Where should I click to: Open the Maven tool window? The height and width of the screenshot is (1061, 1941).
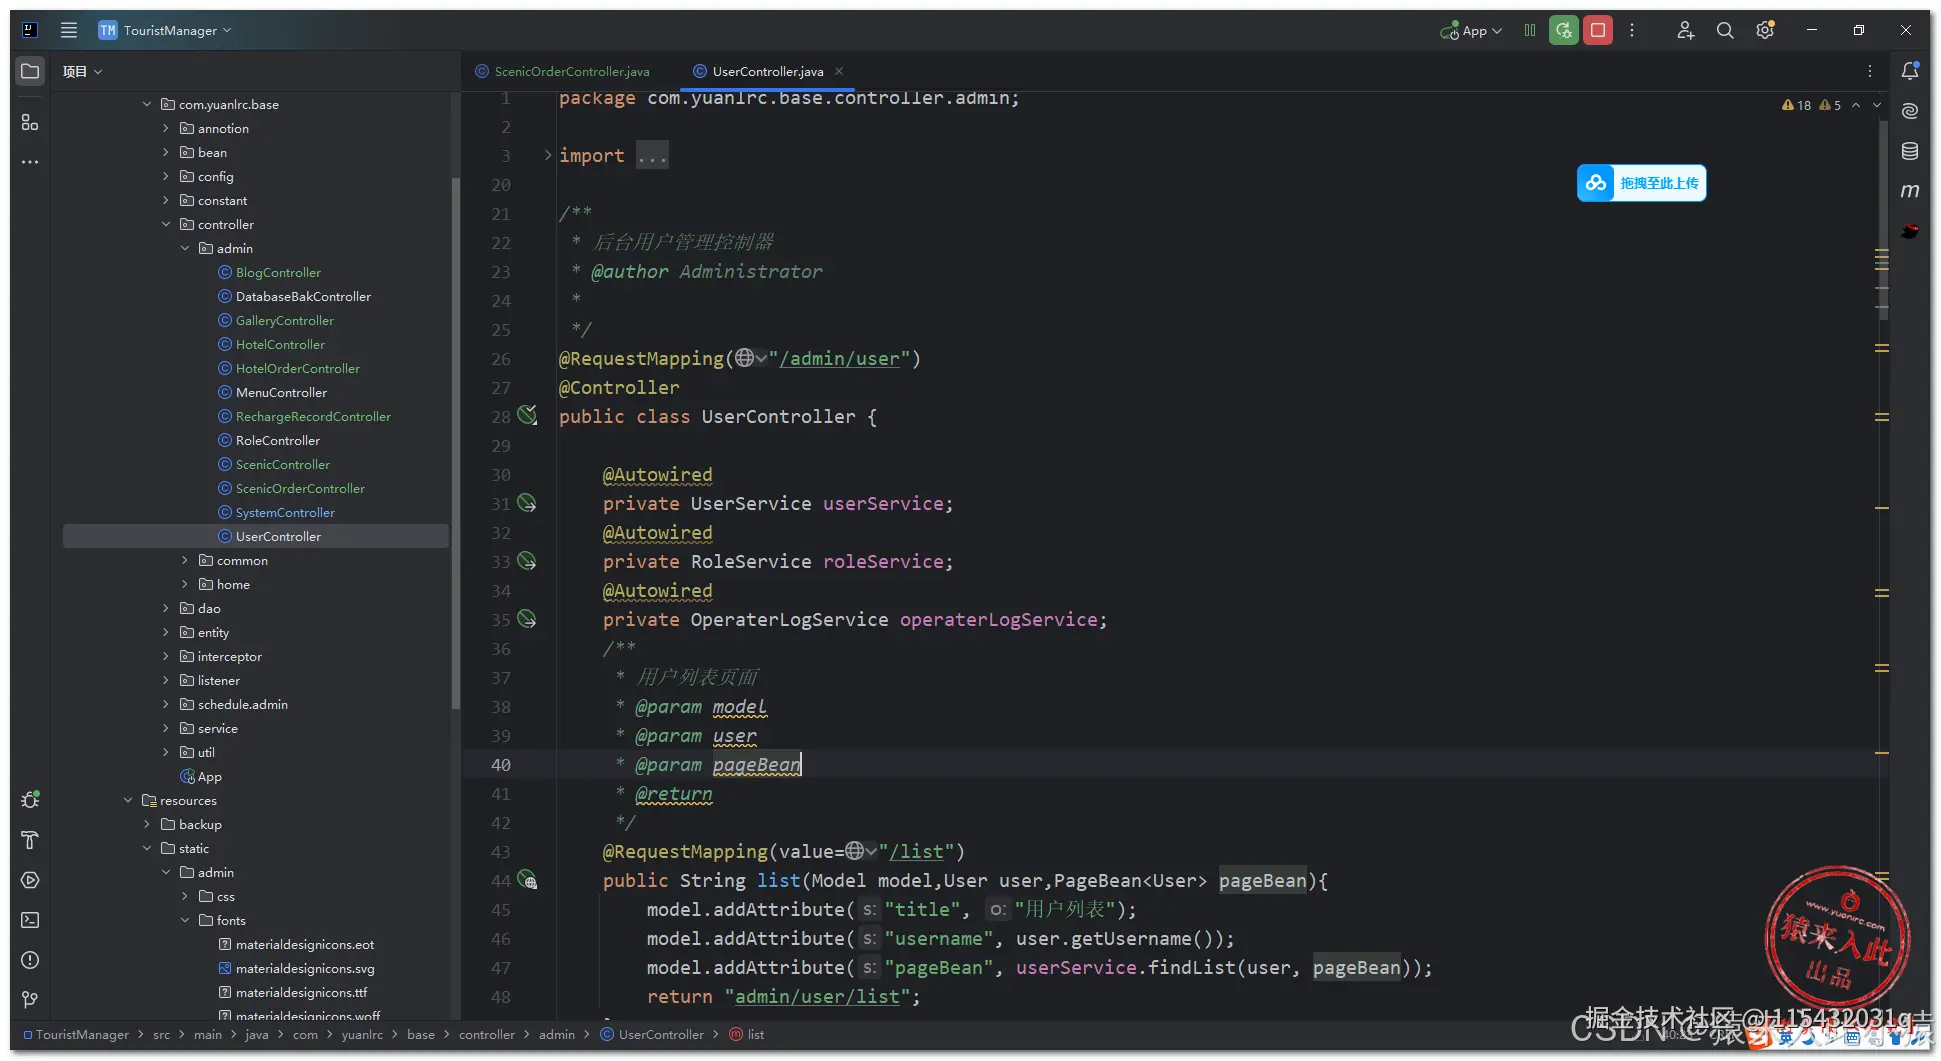pos(1910,191)
